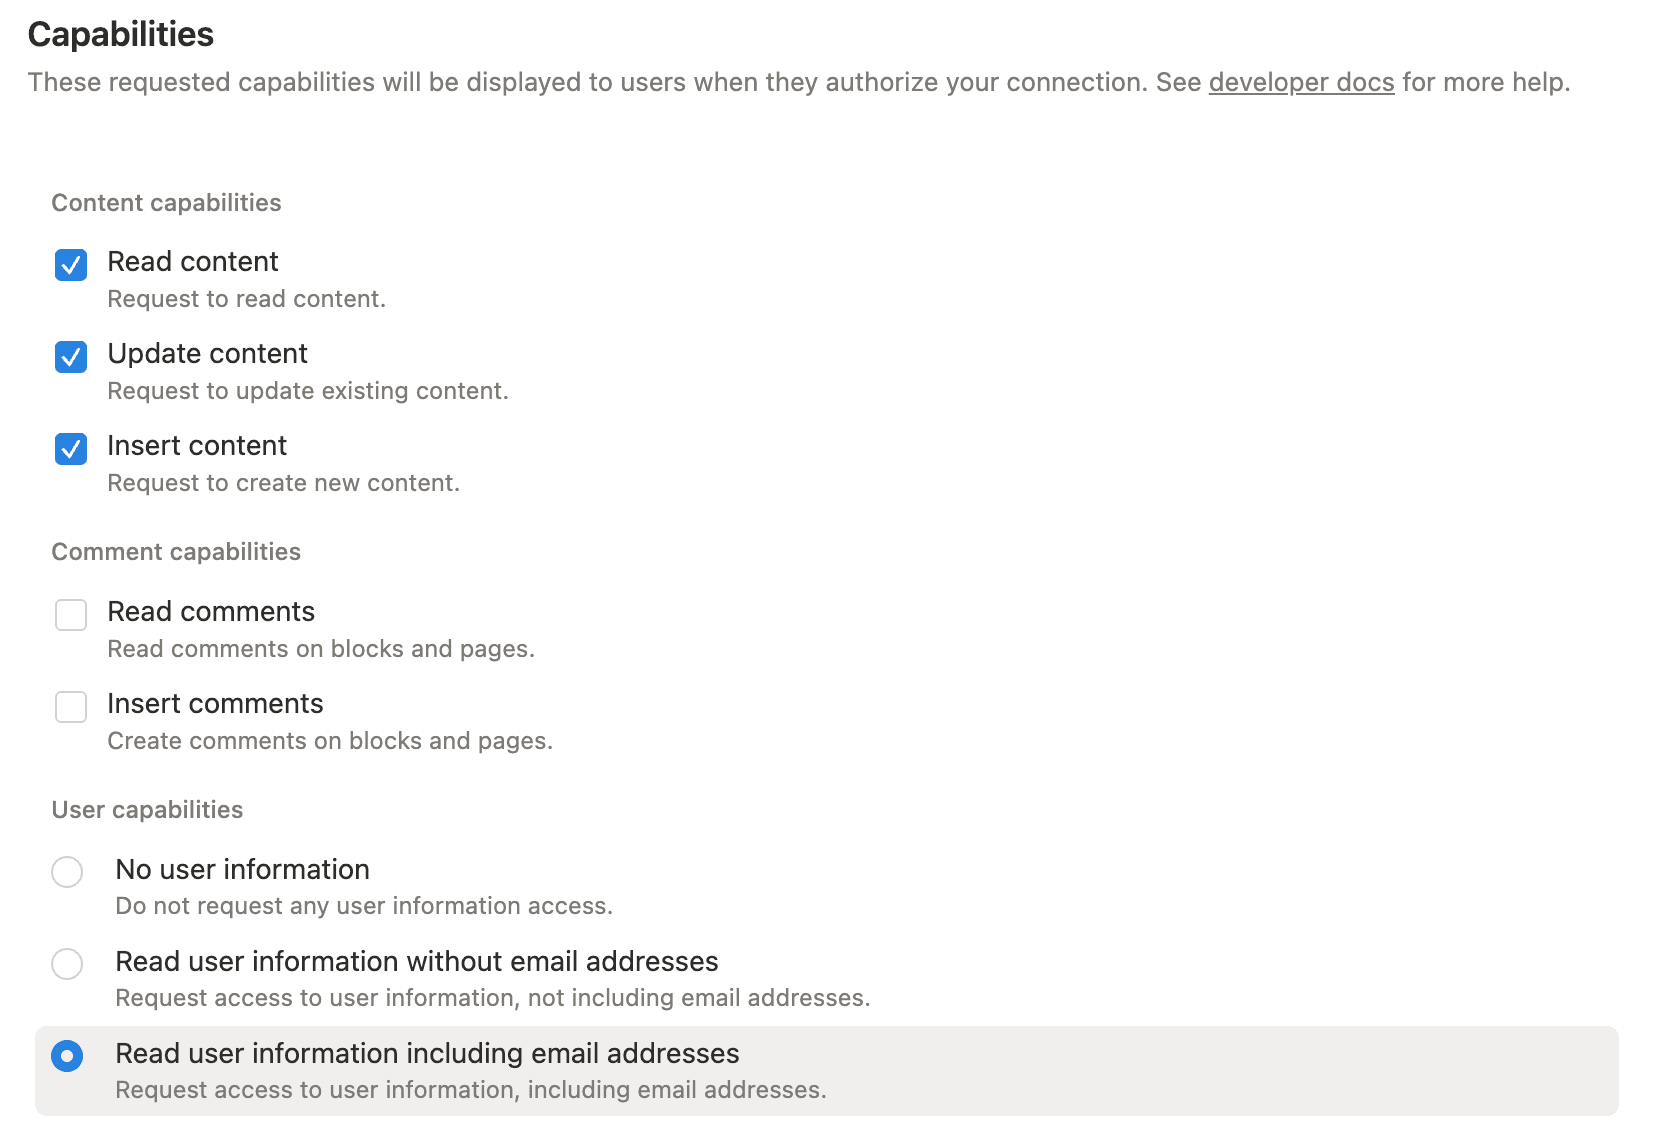Uncheck the Read content checkbox
1656x1148 pixels.
pos(71,265)
